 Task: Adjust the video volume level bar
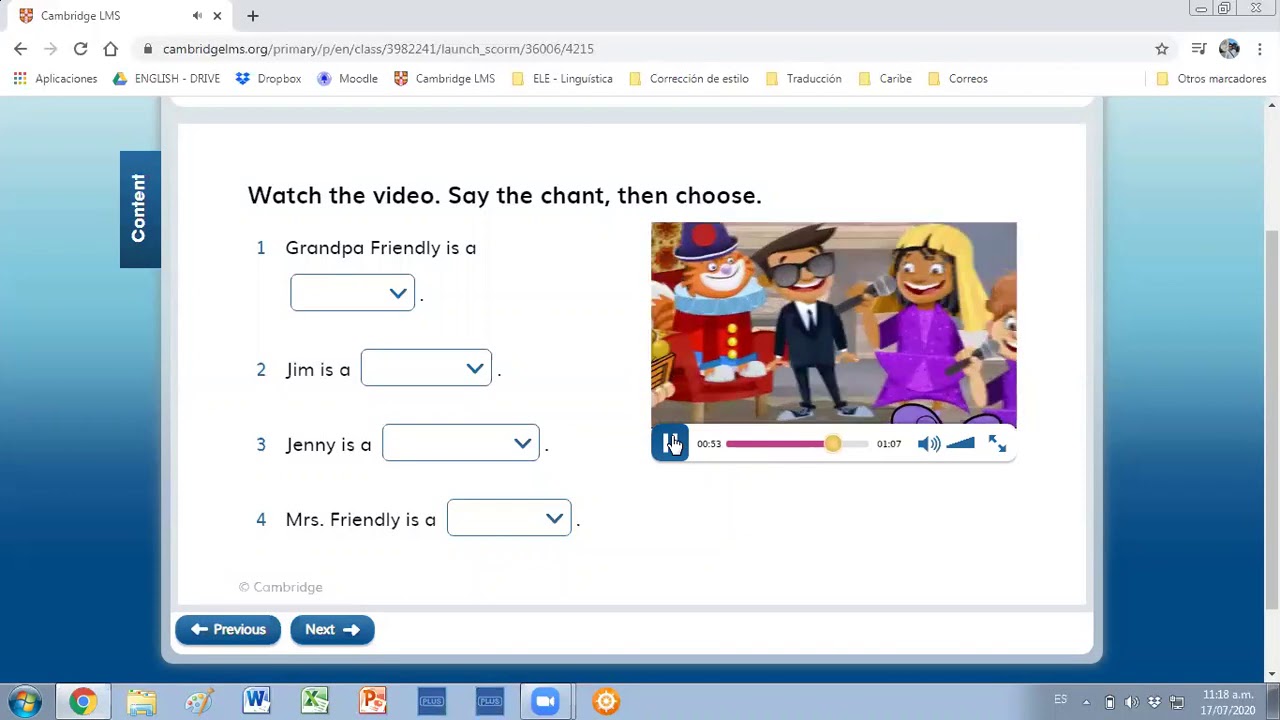pyautogui.click(x=960, y=444)
